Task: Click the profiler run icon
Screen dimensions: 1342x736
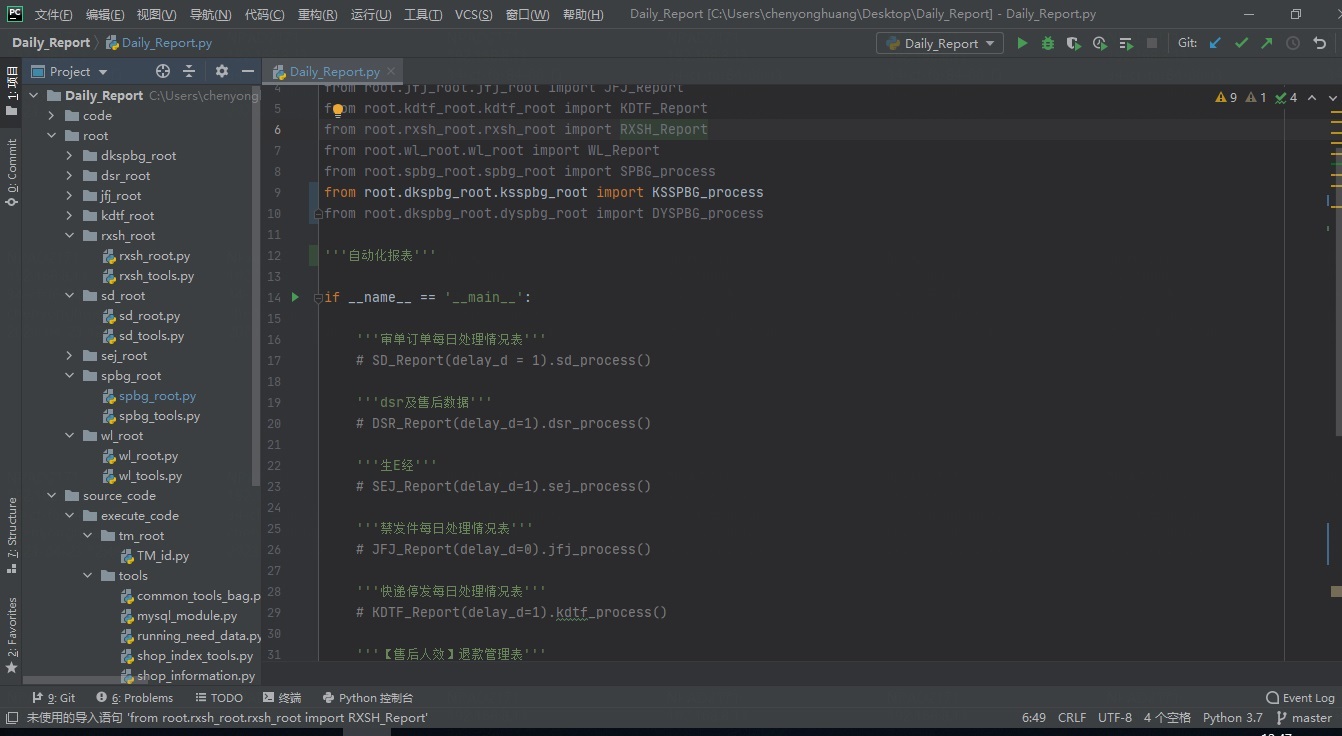Action: pos(1100,43)
